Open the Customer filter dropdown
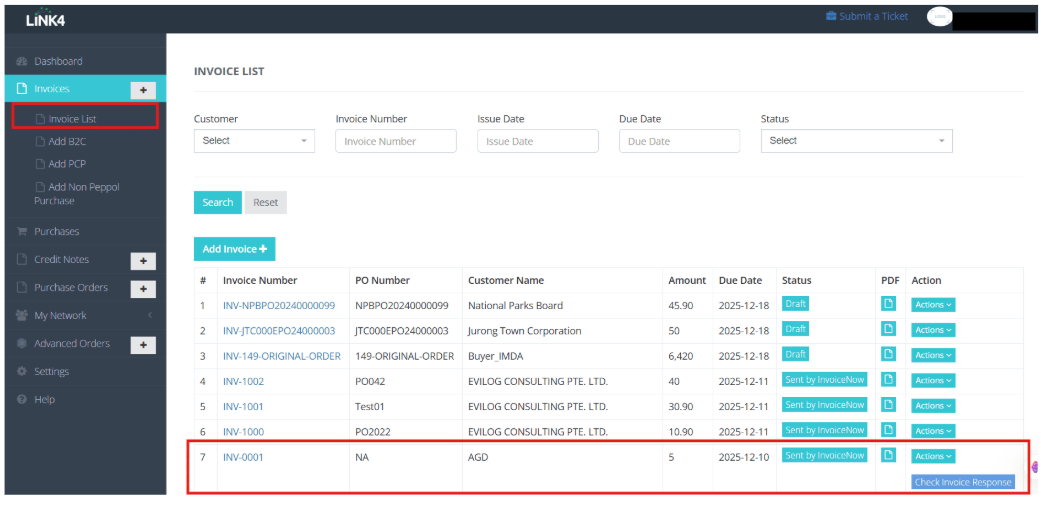The width and height of the screenshot is (1041, 507). click(x=254, y=141)
